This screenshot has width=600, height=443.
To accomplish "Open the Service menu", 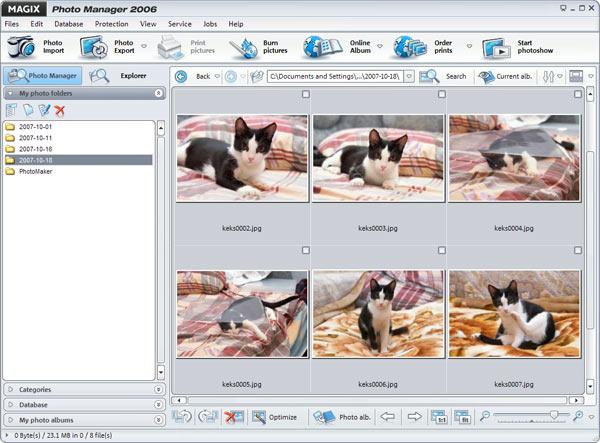I will coord(179,24).
